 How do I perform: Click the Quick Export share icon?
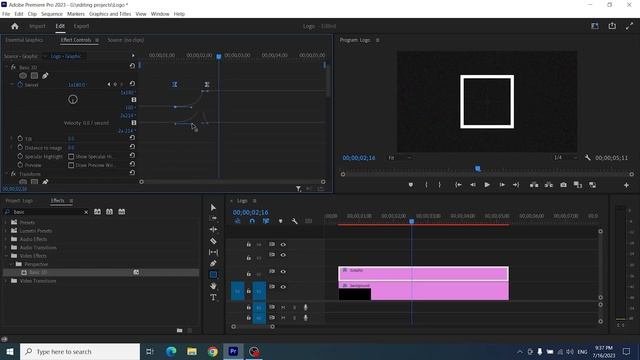[x=612, y=26]
